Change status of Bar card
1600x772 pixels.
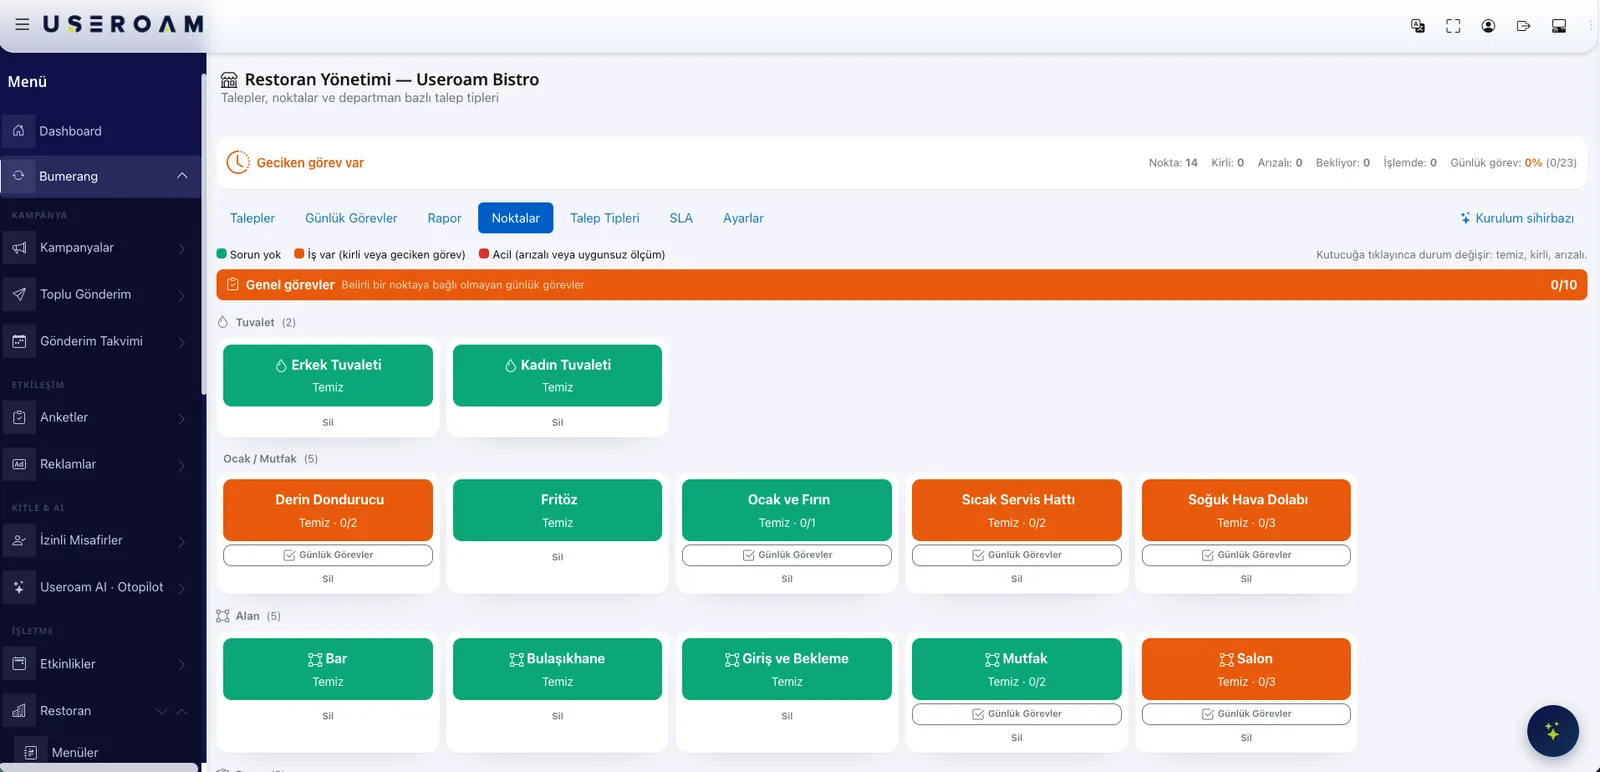point(328,669)
